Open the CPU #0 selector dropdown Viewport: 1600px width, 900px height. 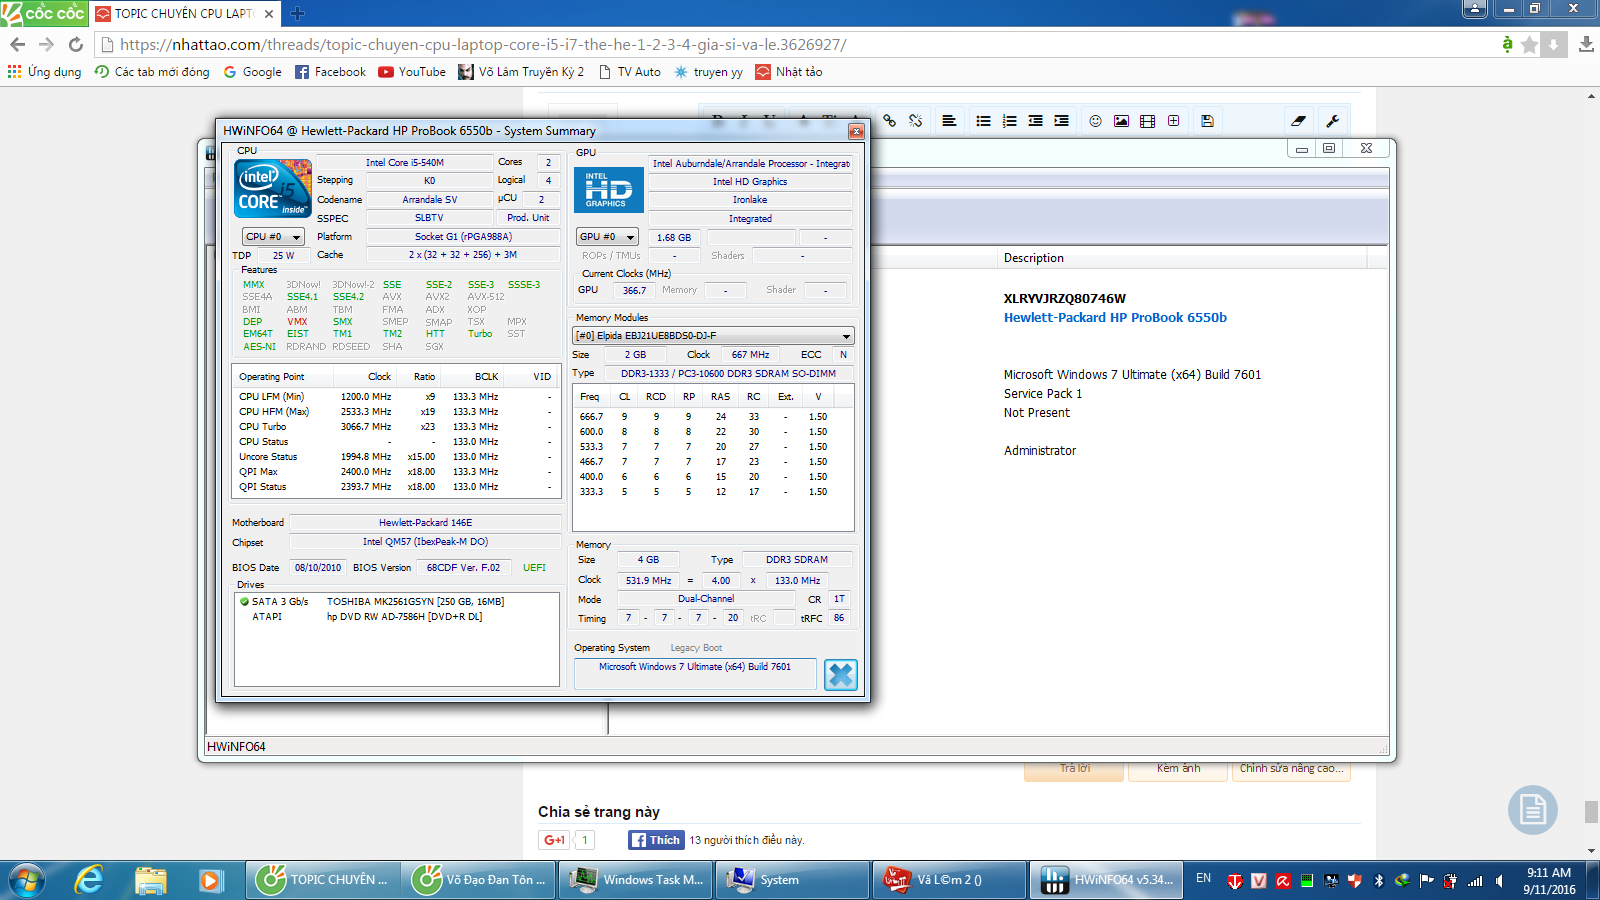[273, 237]
